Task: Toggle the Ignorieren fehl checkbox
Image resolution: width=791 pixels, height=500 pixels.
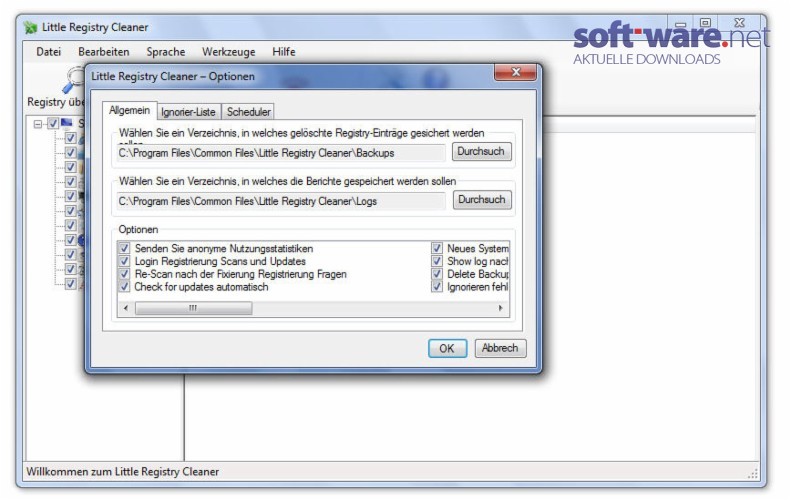Action: pyautogui.click(x=437, y=287)
